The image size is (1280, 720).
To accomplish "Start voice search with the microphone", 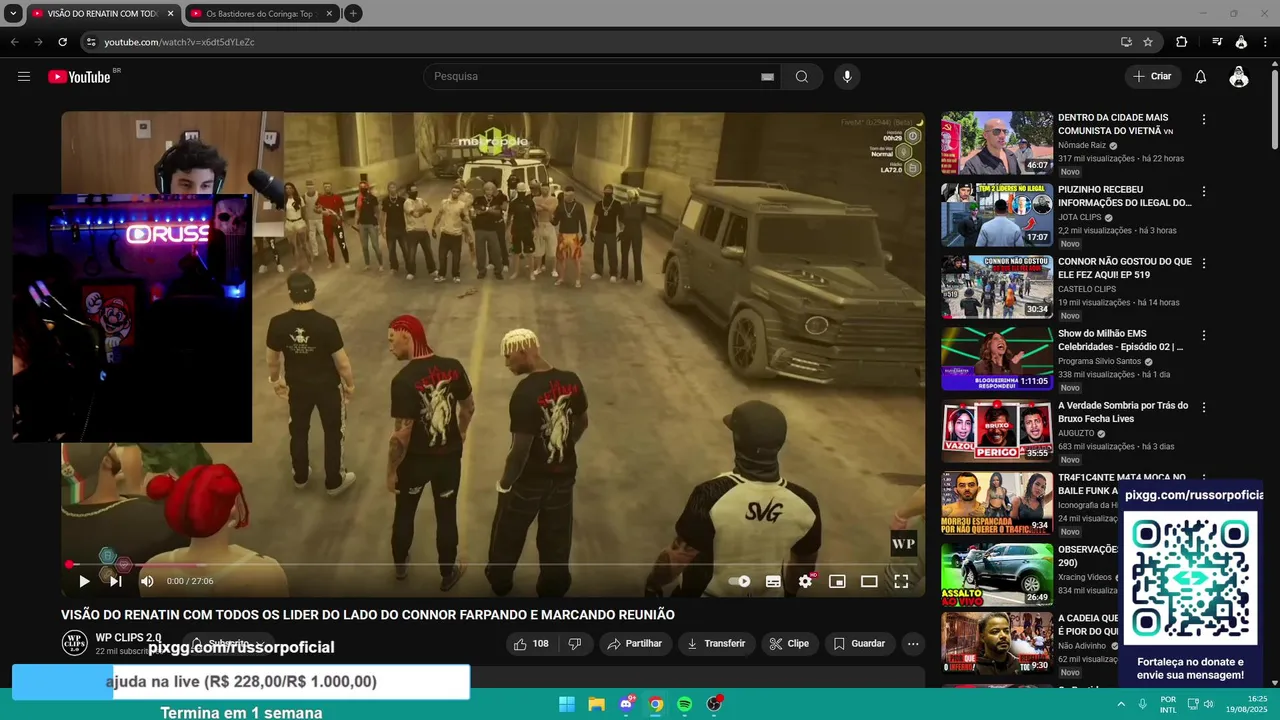I will 847,77.
